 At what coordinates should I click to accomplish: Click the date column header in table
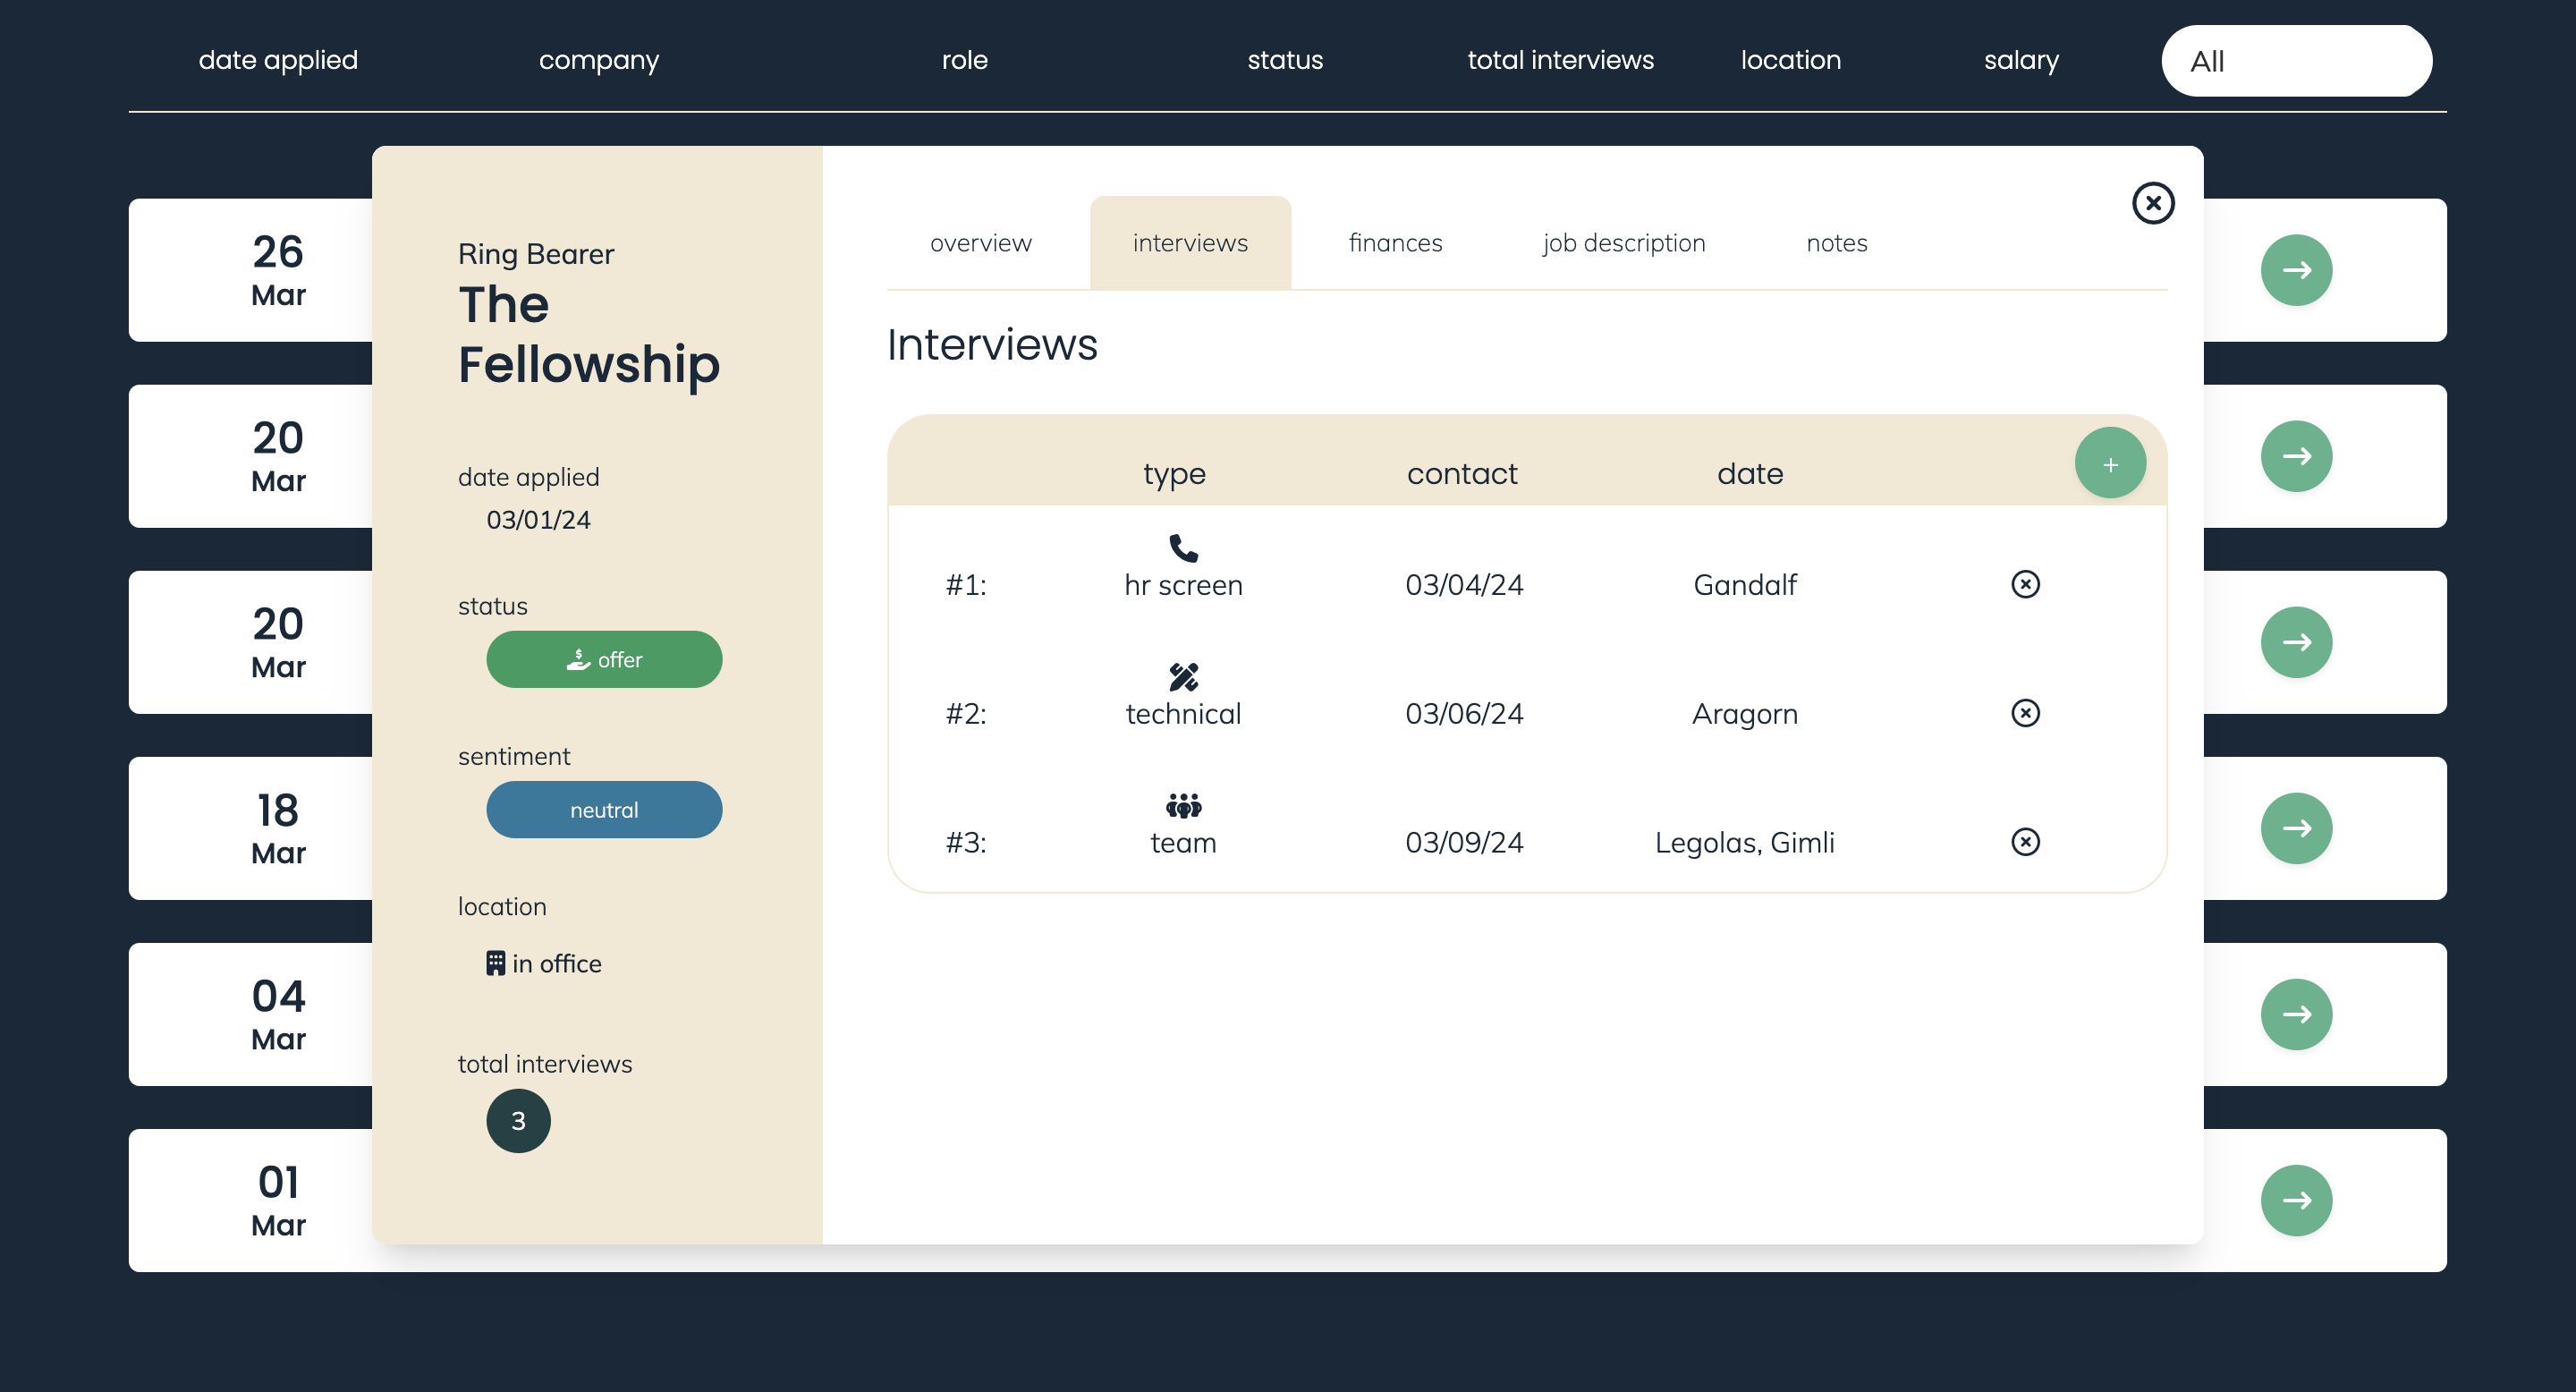click(x=1750, y=474)
